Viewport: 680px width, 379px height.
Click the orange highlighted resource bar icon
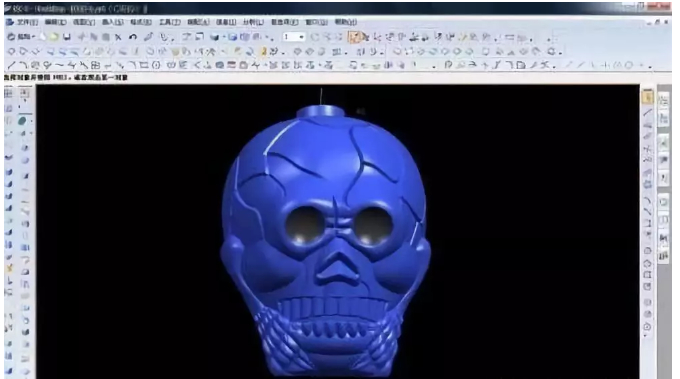pyautogui.click(x=647, y=97)
